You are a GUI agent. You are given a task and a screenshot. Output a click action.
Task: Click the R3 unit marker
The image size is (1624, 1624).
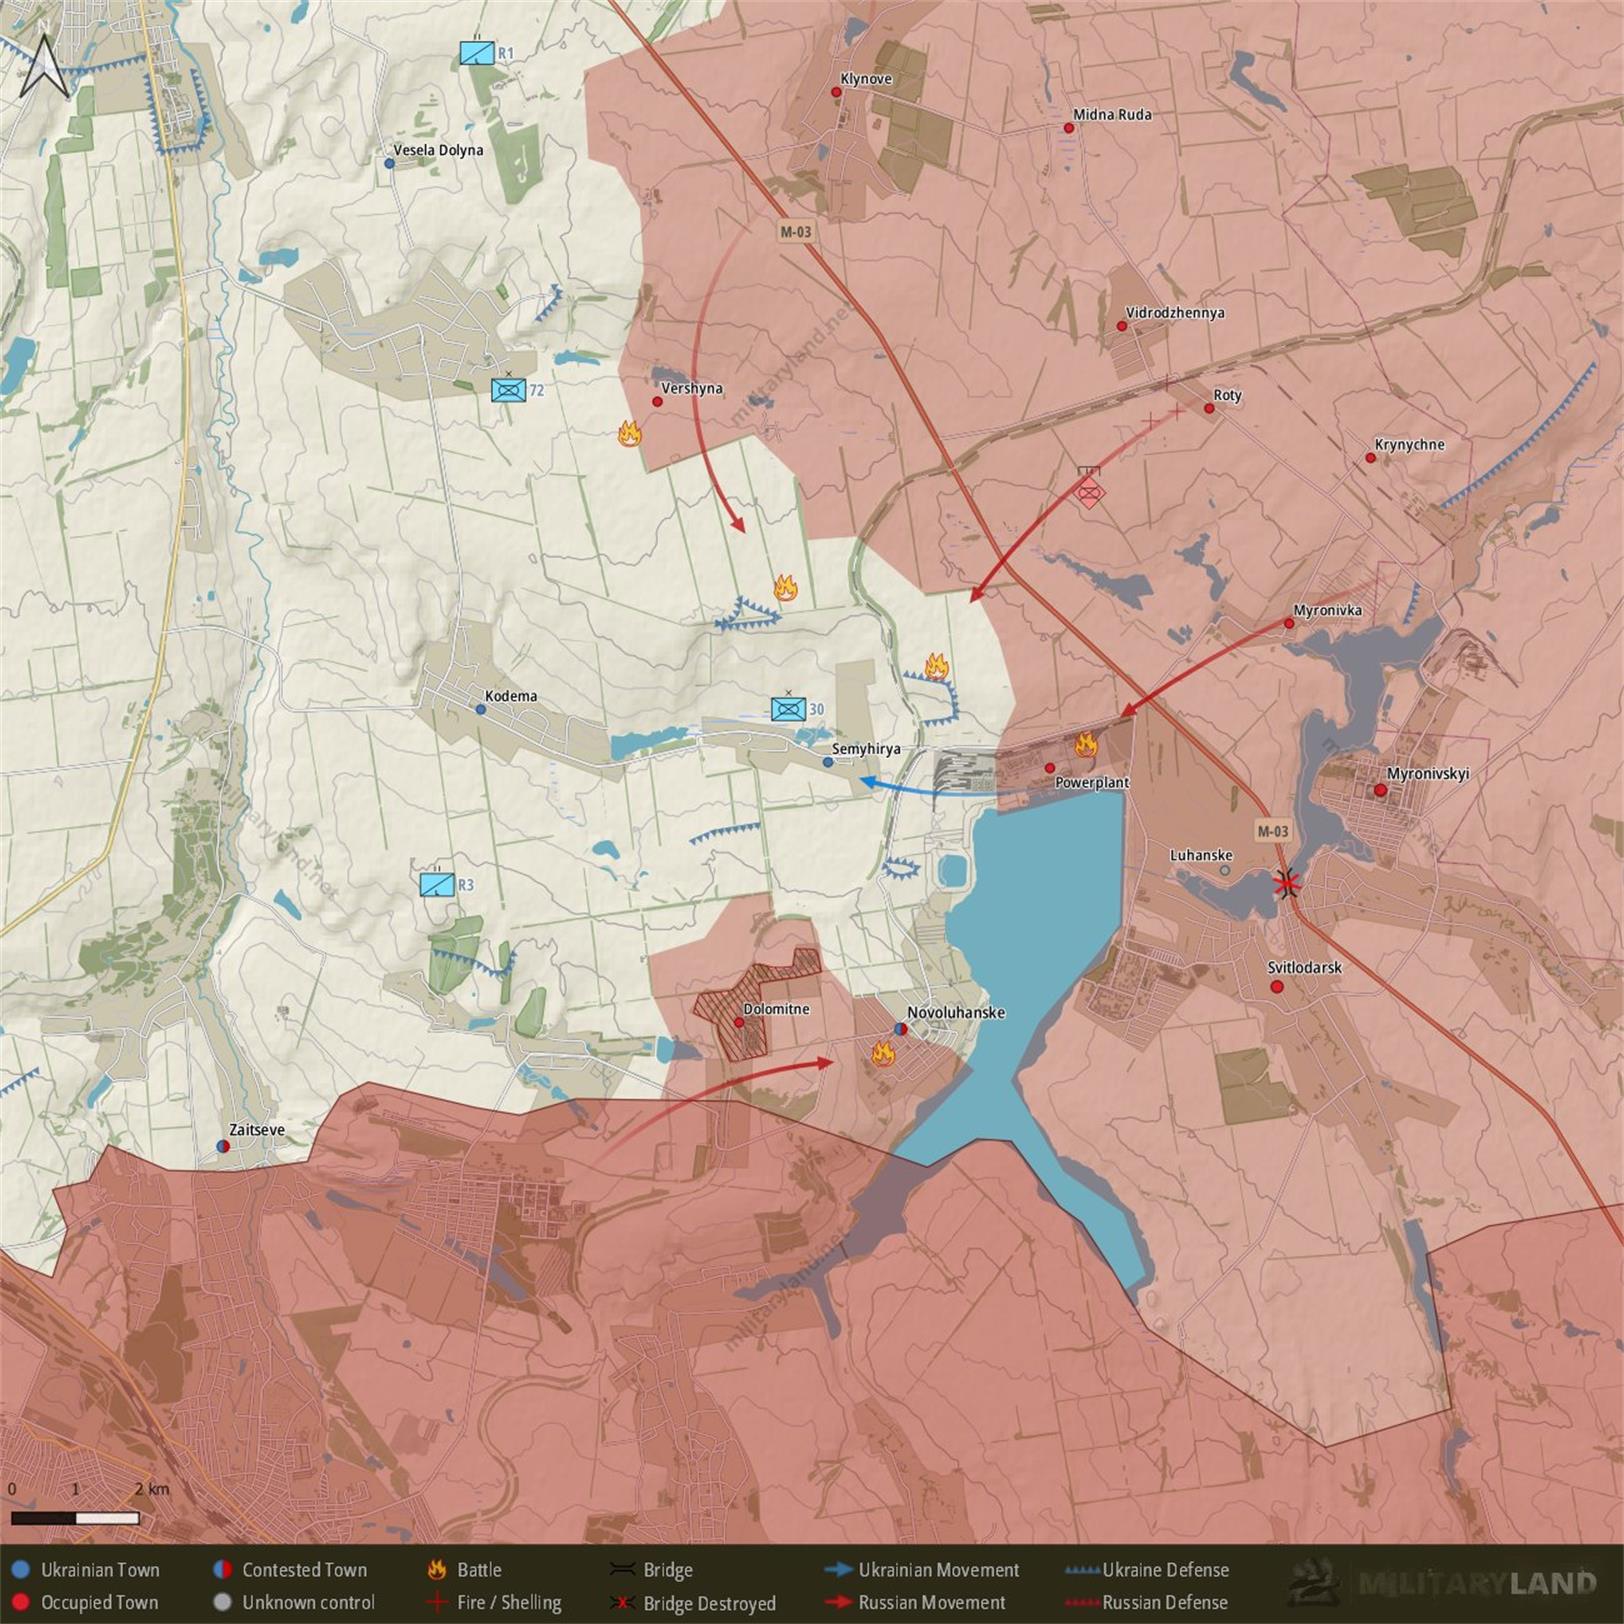click(437, 885)
